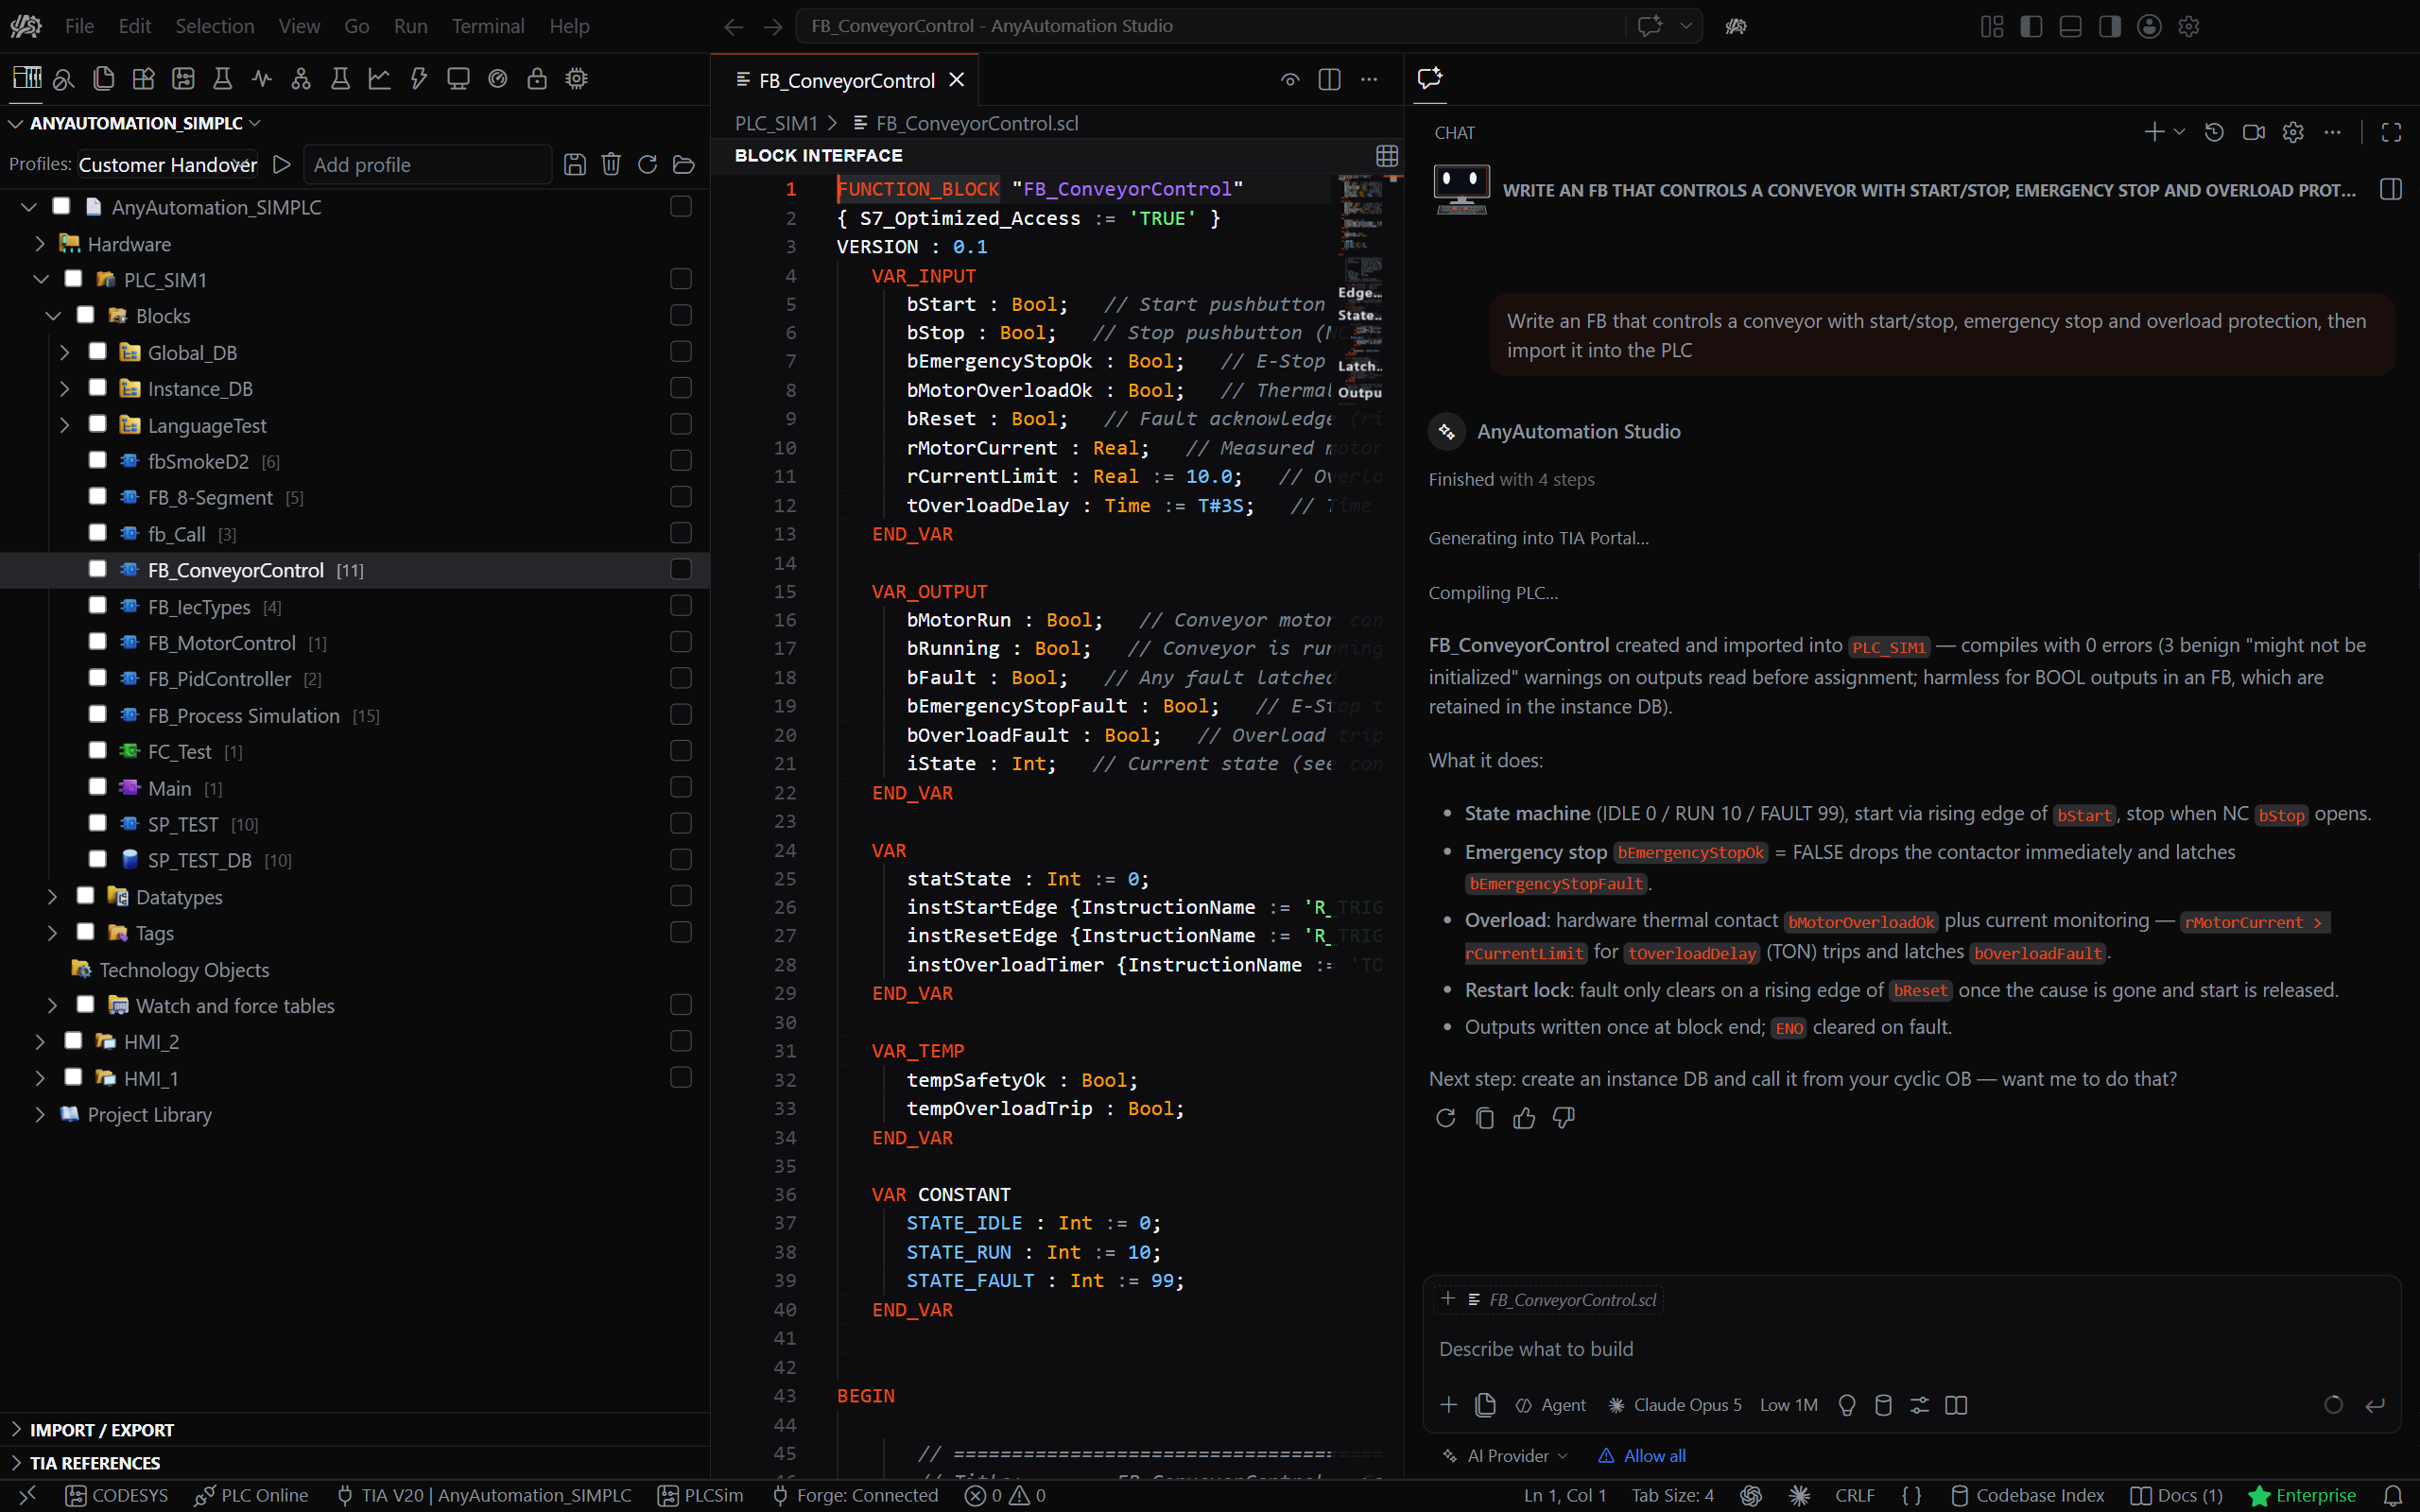
Task: Check the FB_ConveyorControl left checkbox
Action: tap(97, 569)
